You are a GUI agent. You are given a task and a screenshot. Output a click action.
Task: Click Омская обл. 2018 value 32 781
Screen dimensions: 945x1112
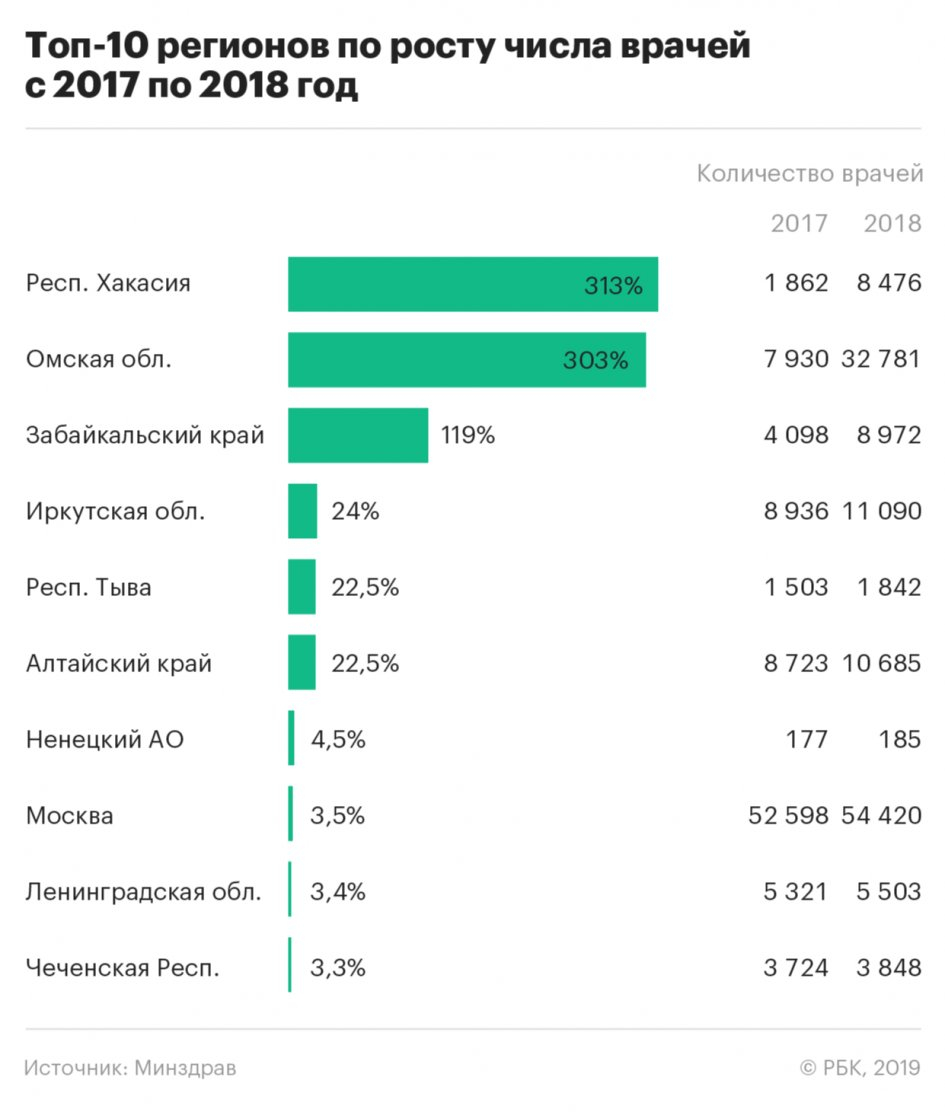pyautogui.click(x=881, y=359)
